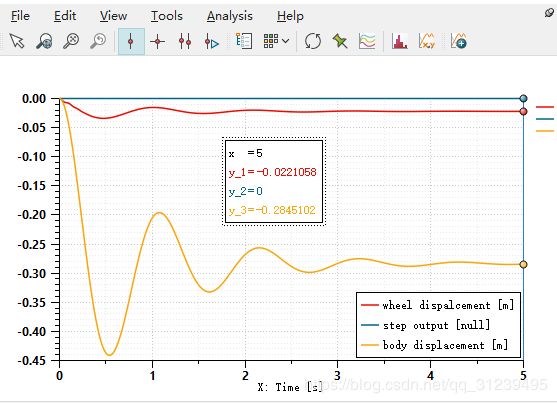Click the red curve swatch at right edge
557x403 pixels.
[545, 107]
